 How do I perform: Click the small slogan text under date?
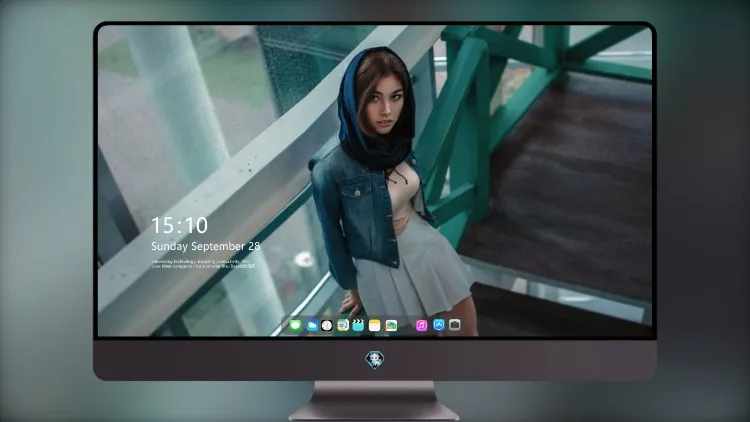tap(203, 264)
